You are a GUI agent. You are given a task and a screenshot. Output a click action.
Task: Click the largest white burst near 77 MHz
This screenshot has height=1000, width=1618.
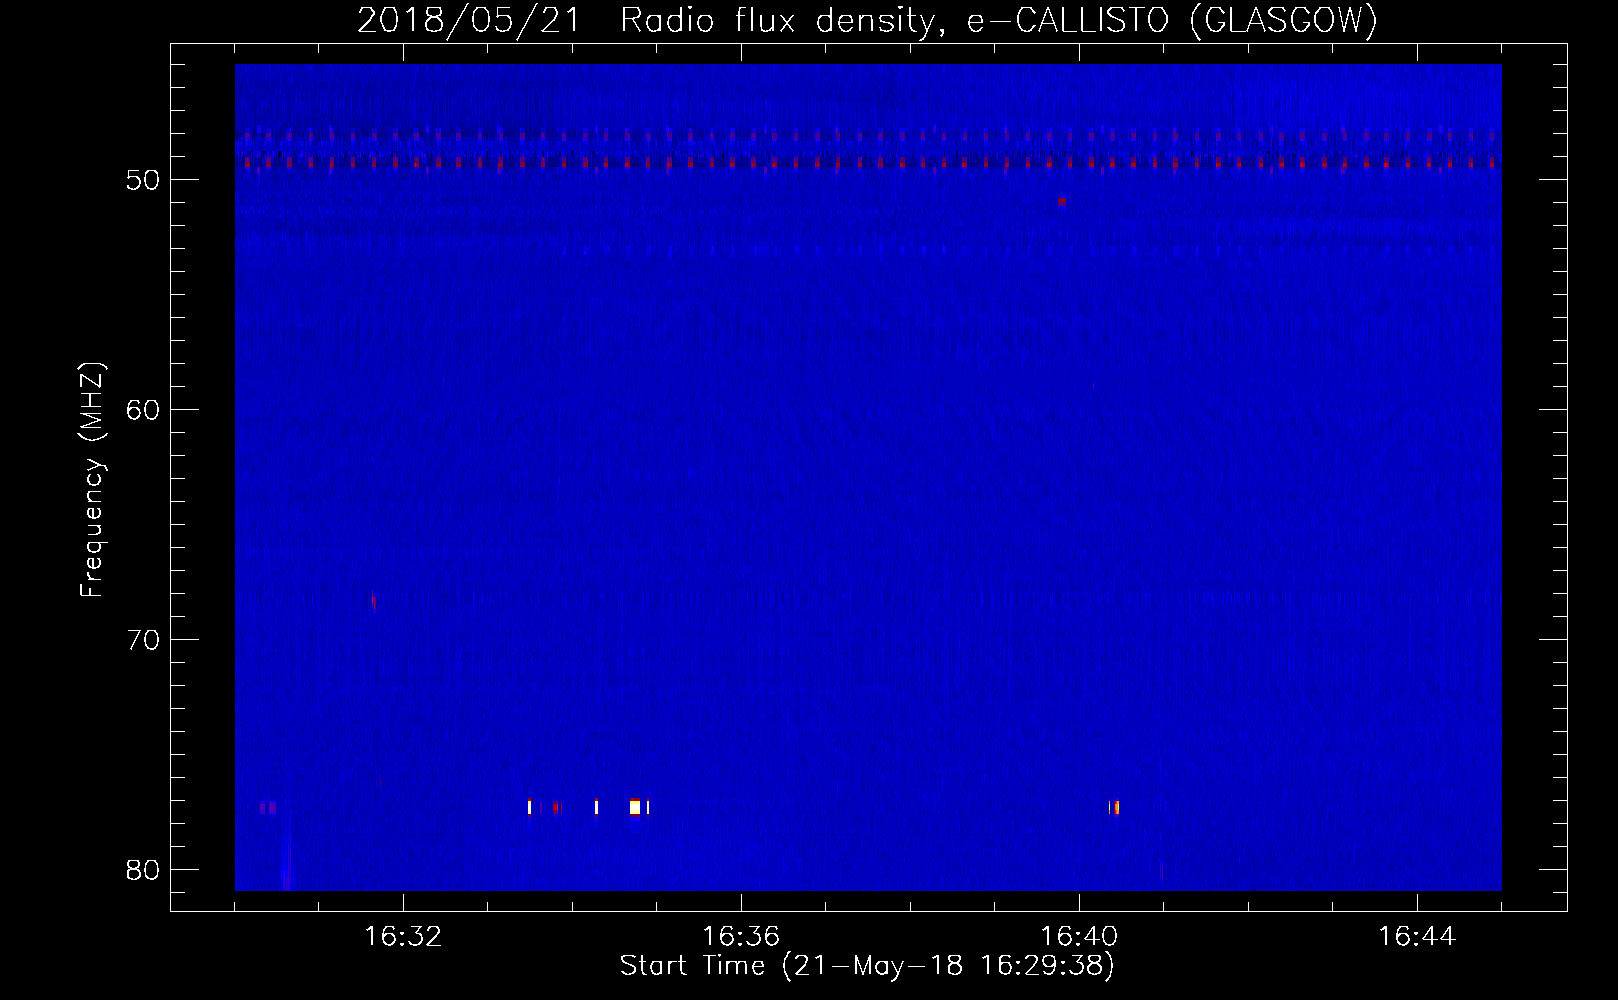click(x=635, y=807)
